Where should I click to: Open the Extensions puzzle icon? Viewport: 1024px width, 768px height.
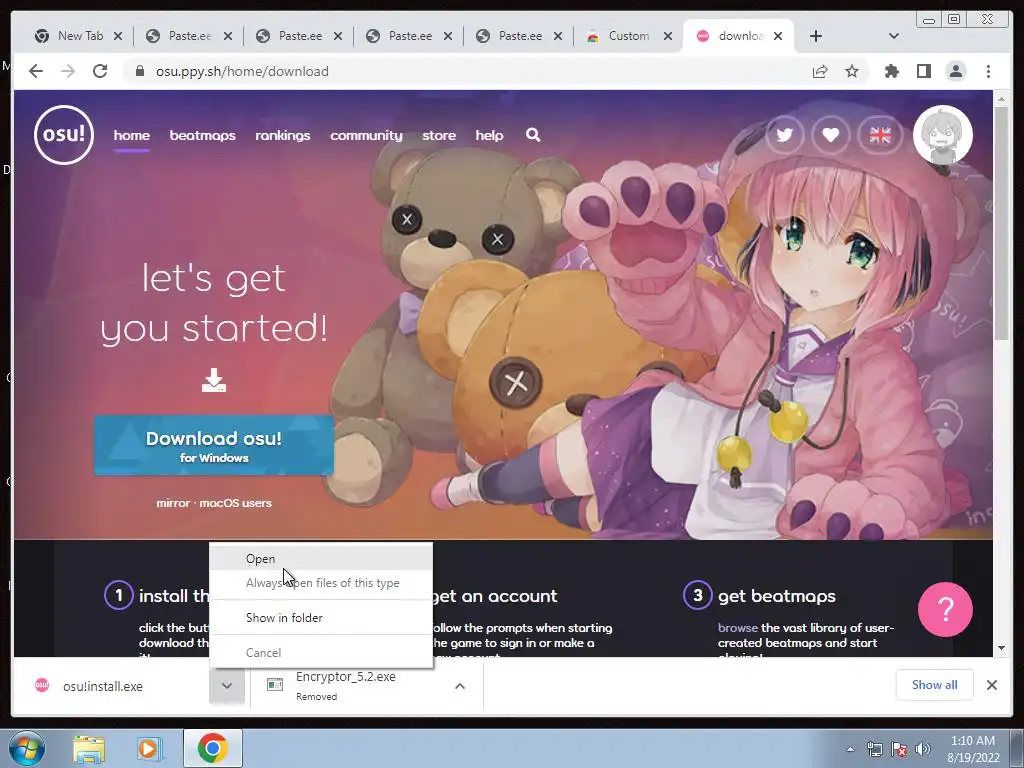pos(891,71)
